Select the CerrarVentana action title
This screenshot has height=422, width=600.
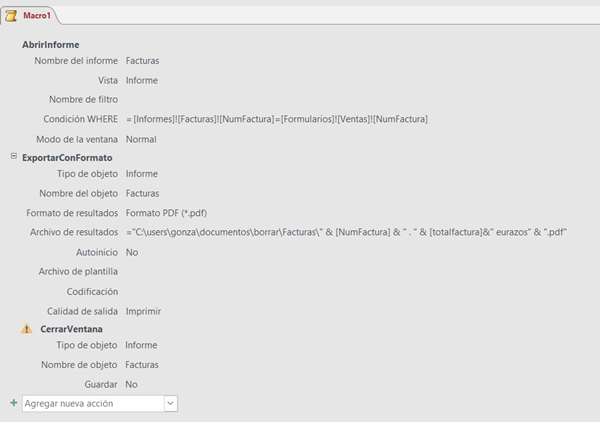point(73,328)
